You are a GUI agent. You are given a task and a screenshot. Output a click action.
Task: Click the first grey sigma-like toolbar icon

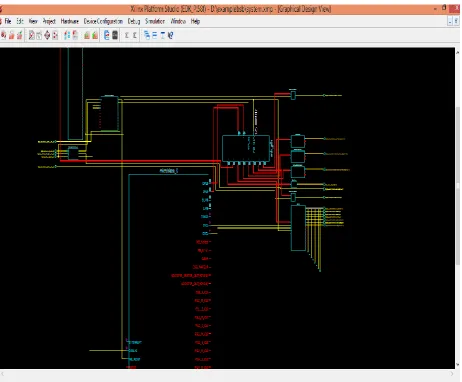(x=127, y=35)
